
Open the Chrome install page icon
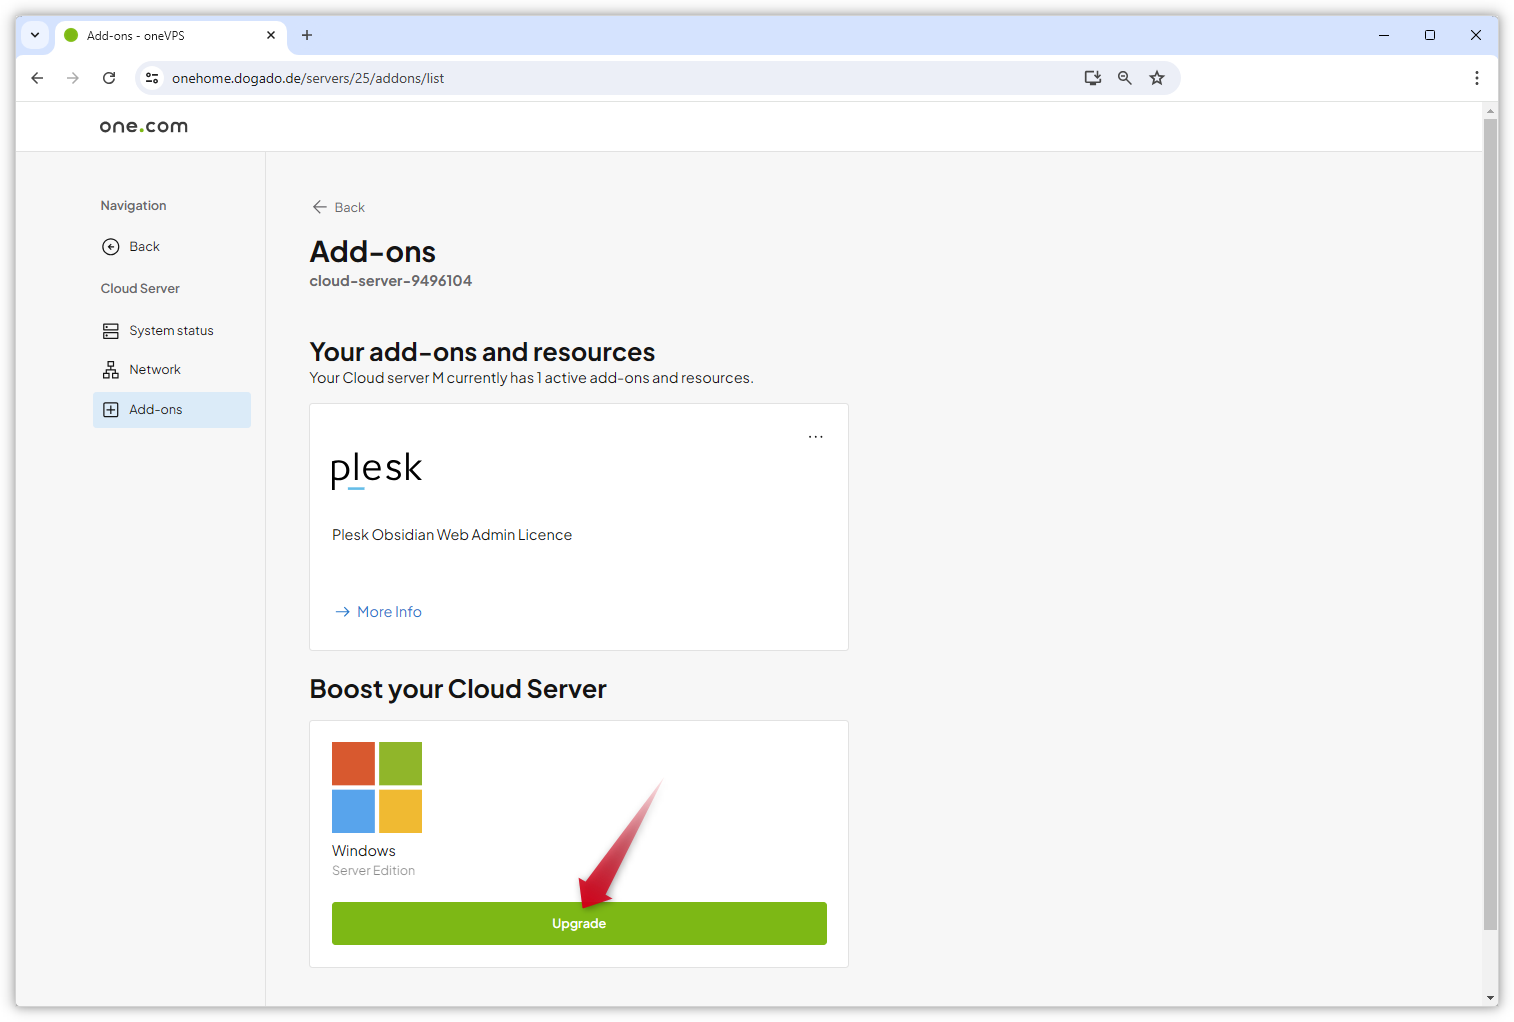coord(1092,77)
